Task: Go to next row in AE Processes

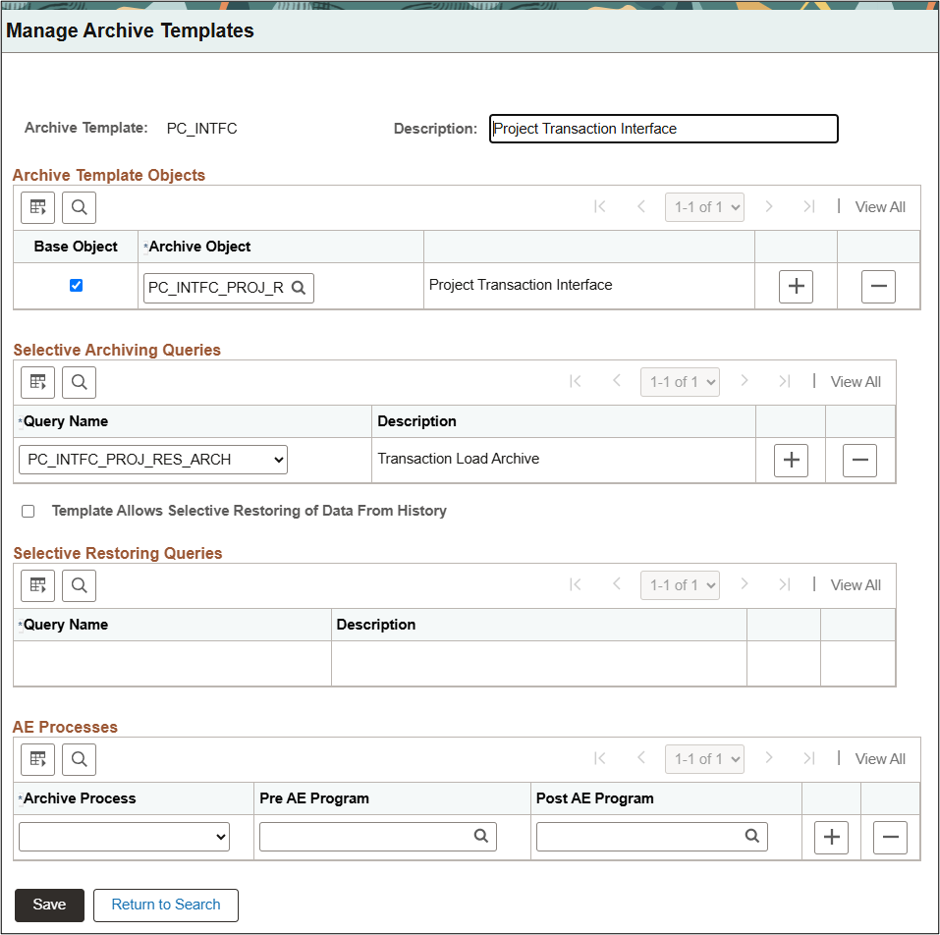Action: click(x=769, y=758)
